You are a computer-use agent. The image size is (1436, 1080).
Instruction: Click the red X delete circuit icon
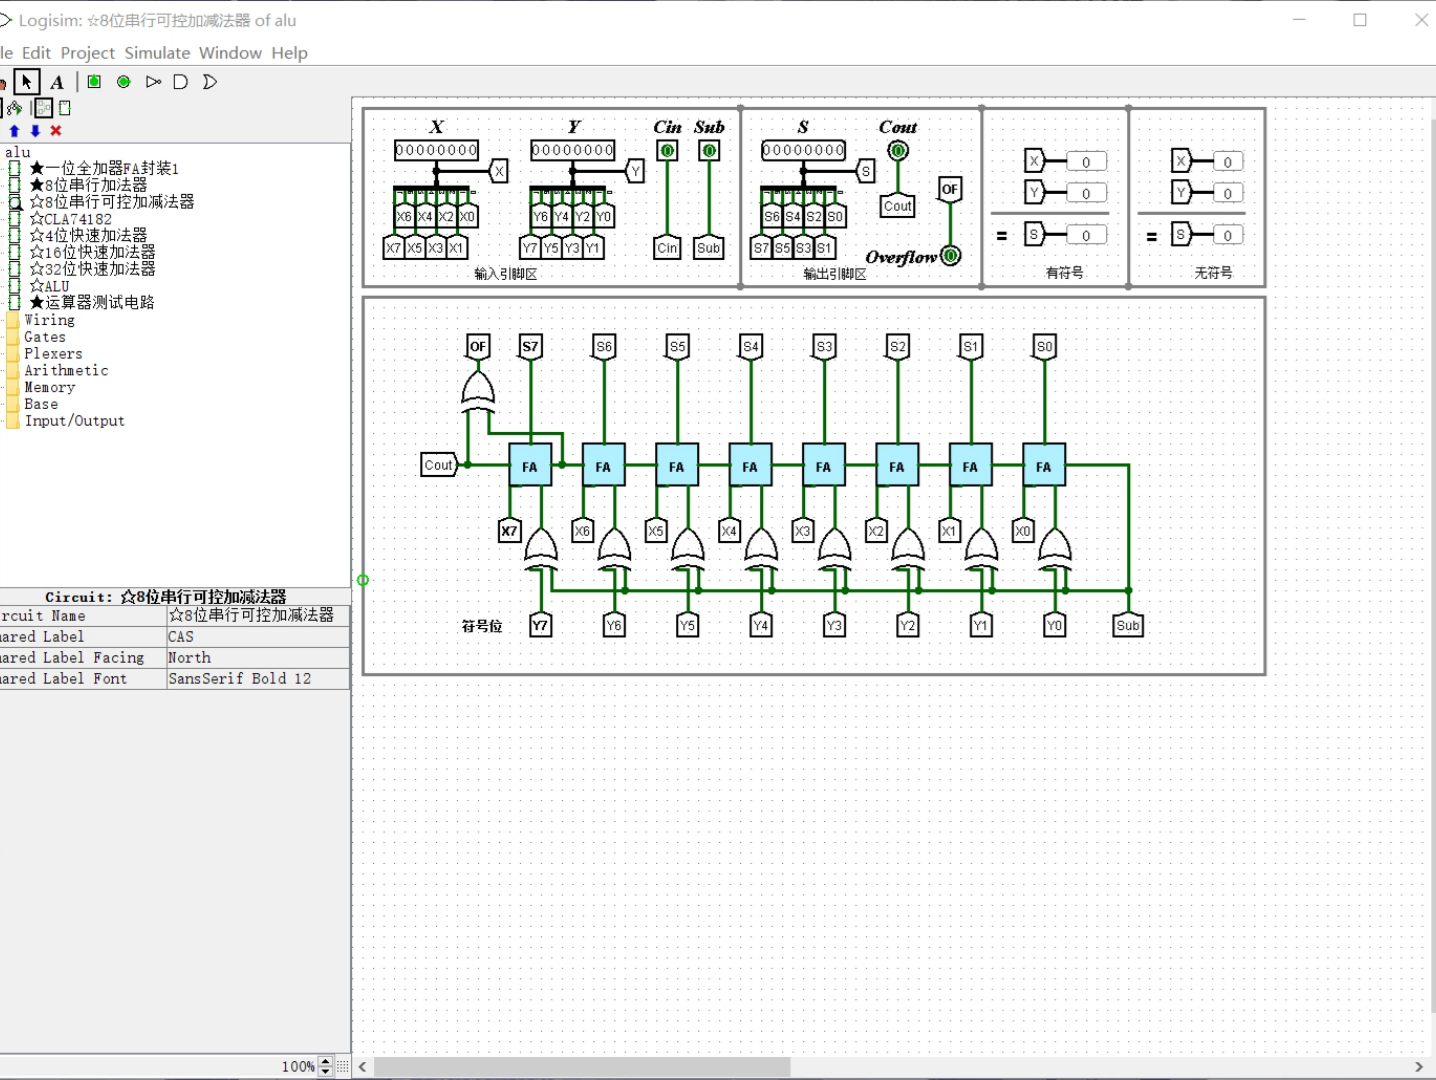coord(56,131)
